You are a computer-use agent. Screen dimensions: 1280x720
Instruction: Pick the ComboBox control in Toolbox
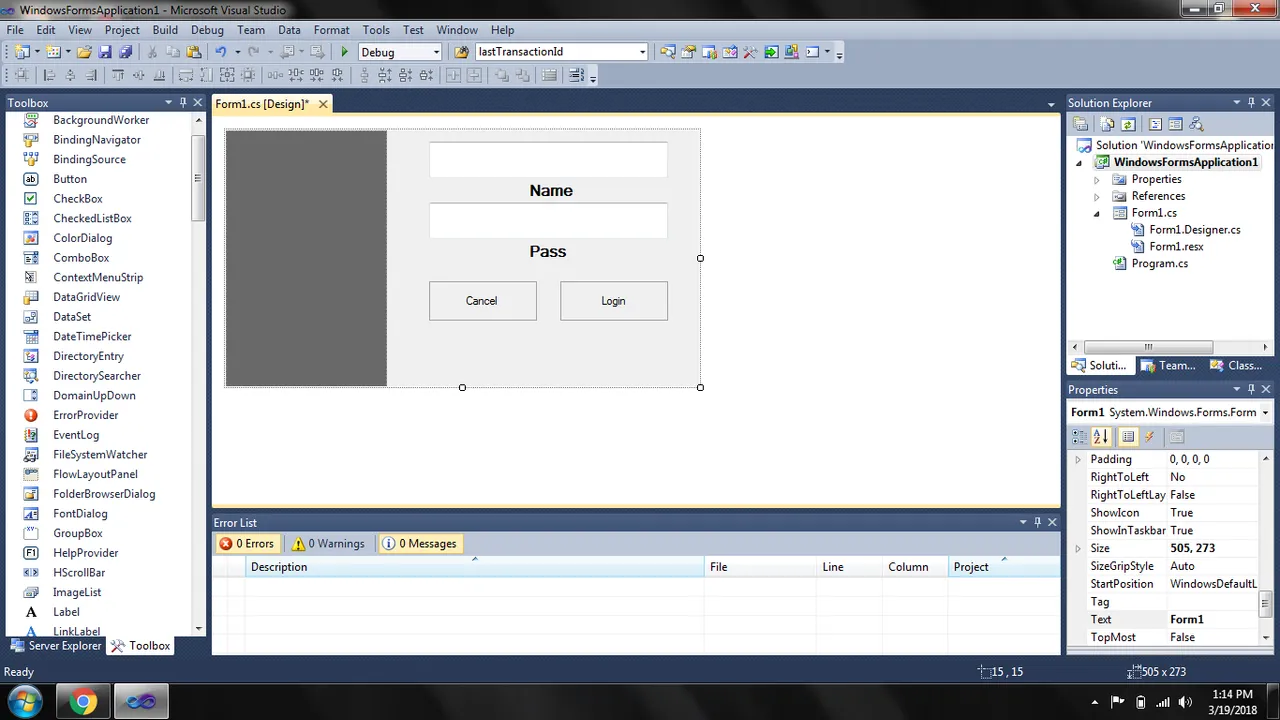coord(81,258)
